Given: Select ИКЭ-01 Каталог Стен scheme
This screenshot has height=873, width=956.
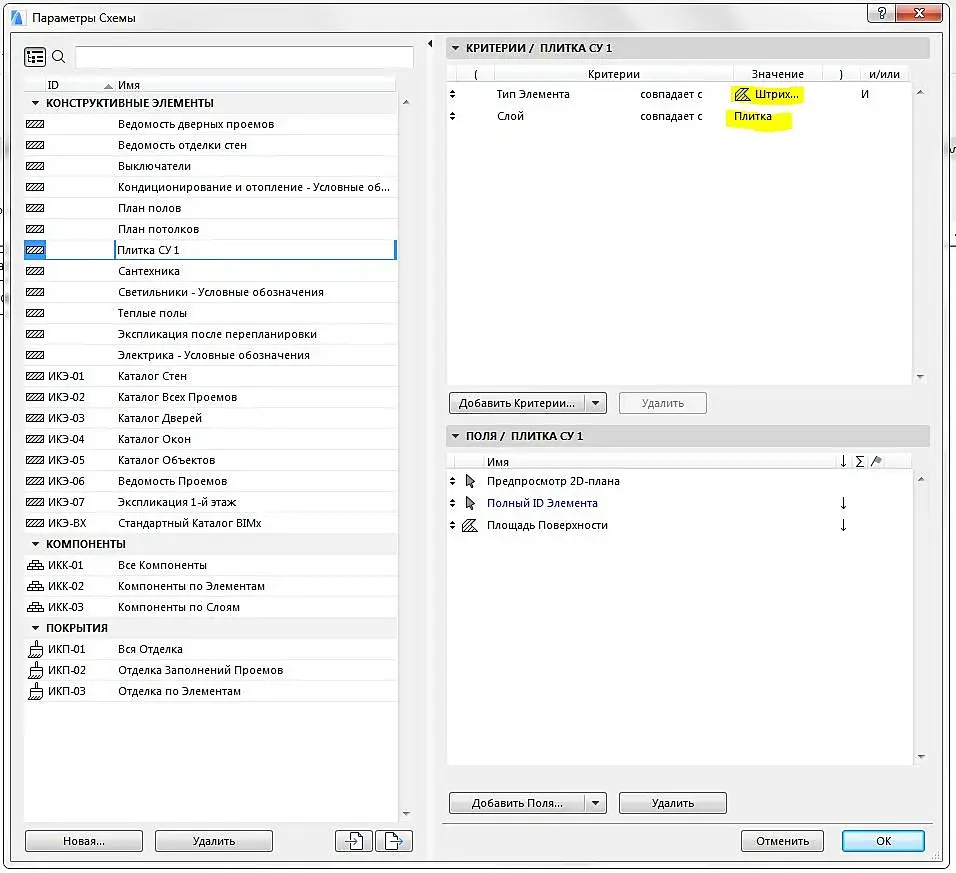Looking at the screenshot, I should [x=210, y=376].
